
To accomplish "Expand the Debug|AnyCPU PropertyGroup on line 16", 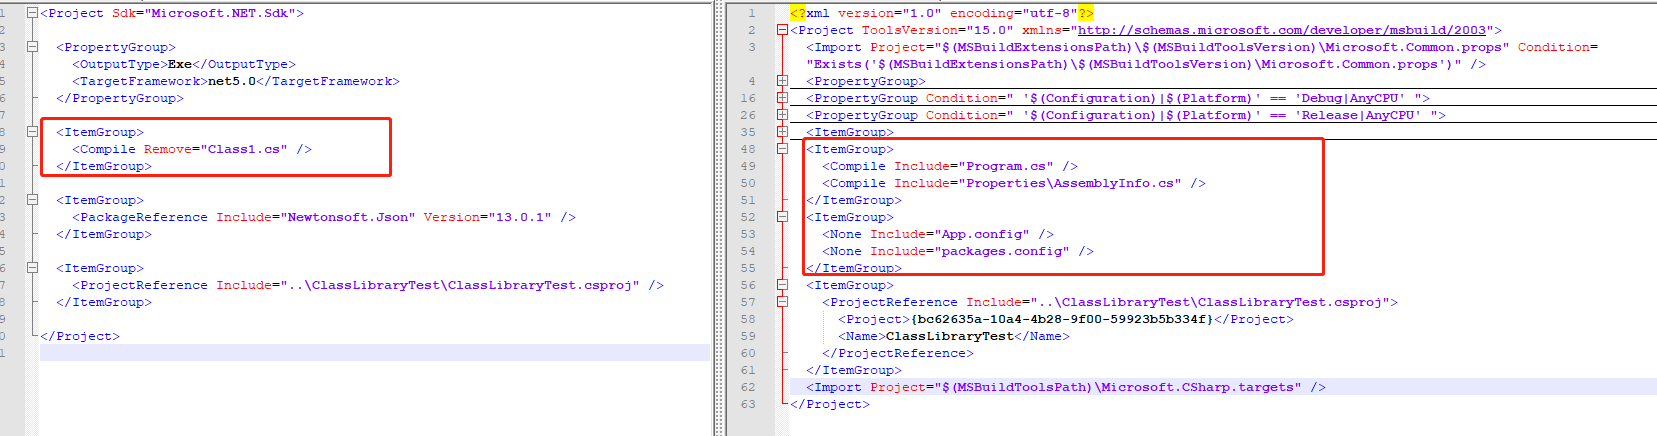I will pyautogui.click(x=782, y=98).
